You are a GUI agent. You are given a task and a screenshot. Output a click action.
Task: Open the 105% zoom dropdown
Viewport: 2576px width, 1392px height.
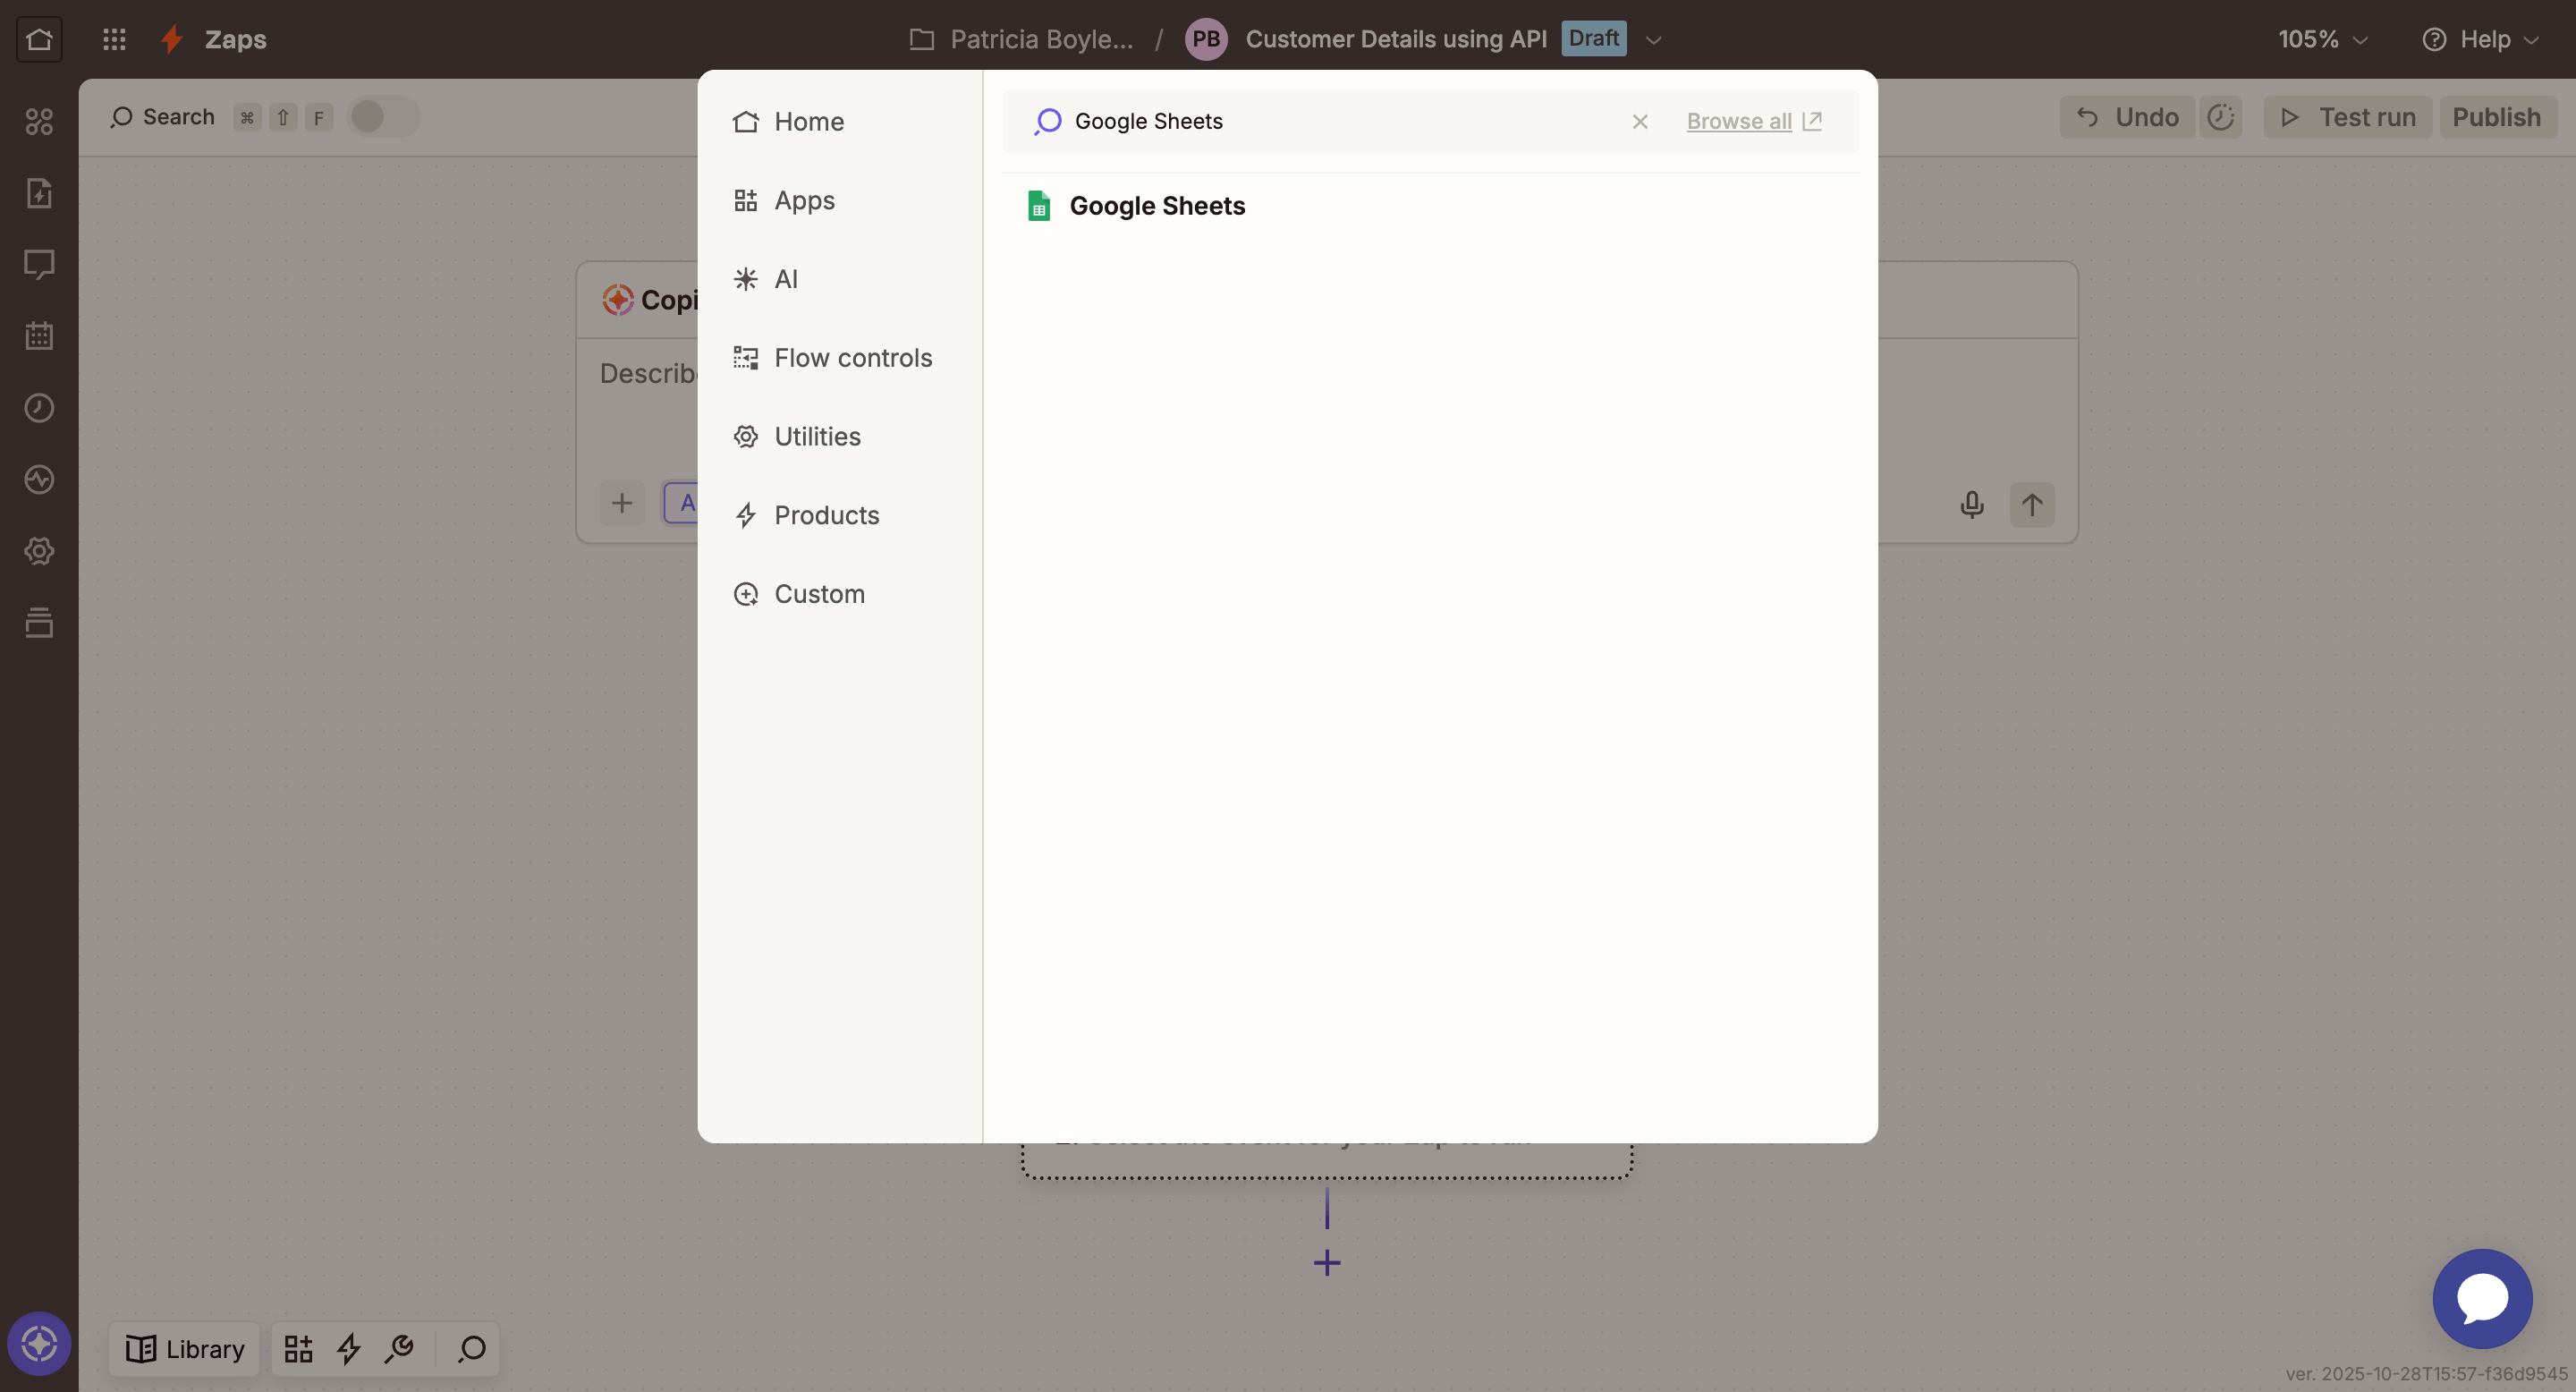click(x=2322, y=39)
